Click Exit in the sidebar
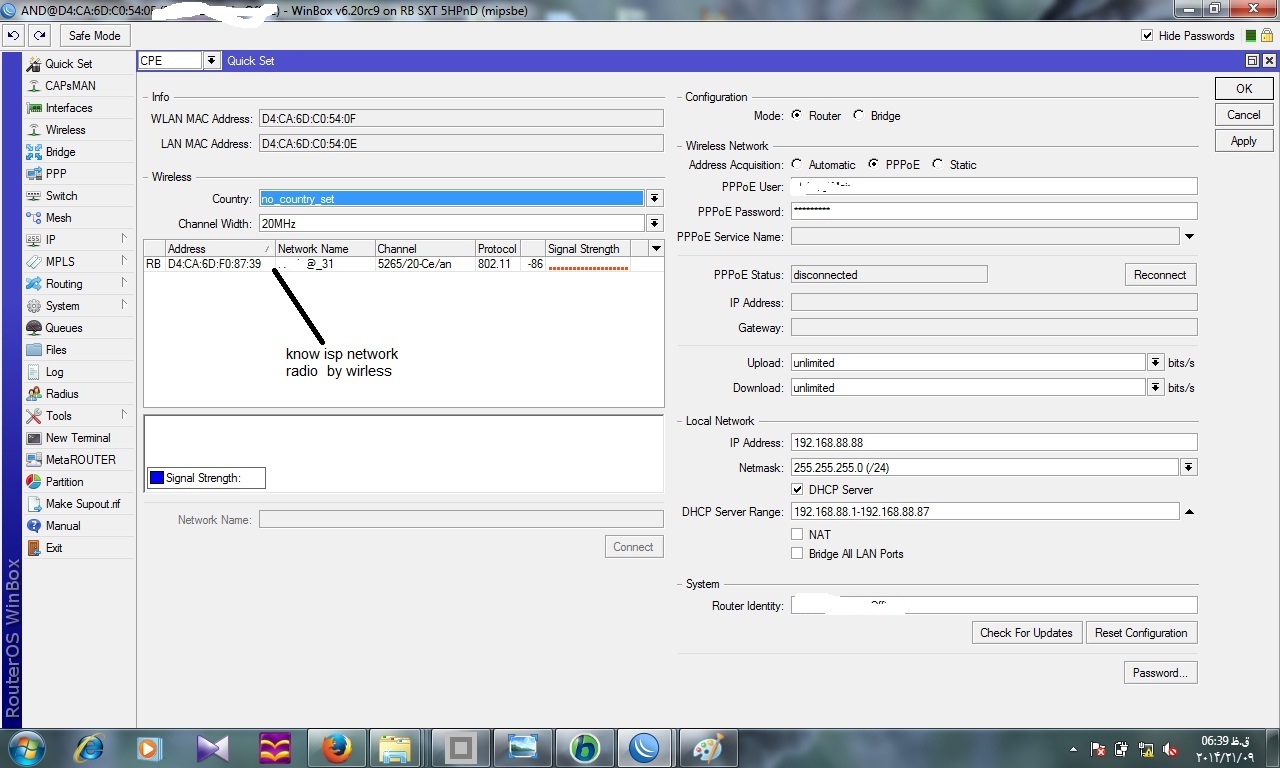 pyautogui.click(x=54, y=548)
